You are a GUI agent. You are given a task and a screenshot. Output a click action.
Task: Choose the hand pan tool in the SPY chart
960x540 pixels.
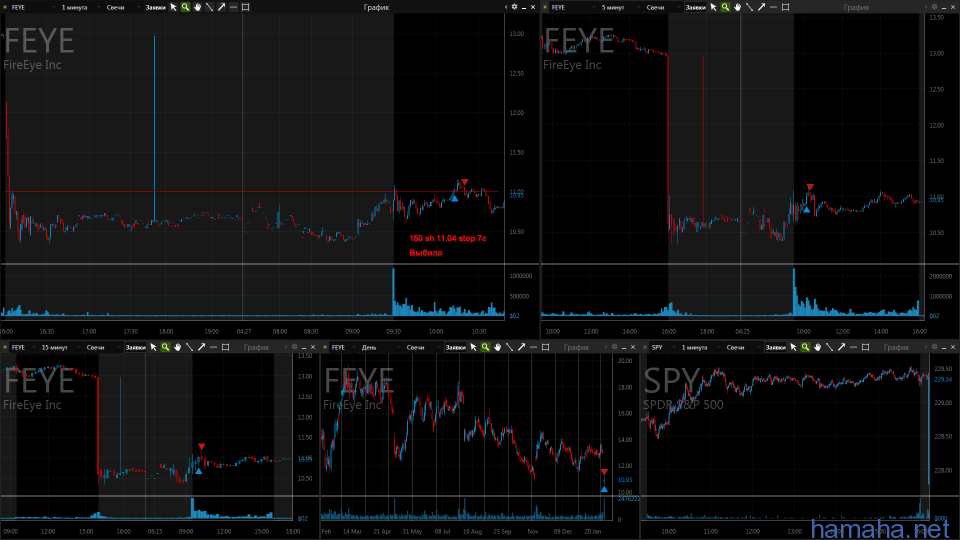click(x=817, y=347)
